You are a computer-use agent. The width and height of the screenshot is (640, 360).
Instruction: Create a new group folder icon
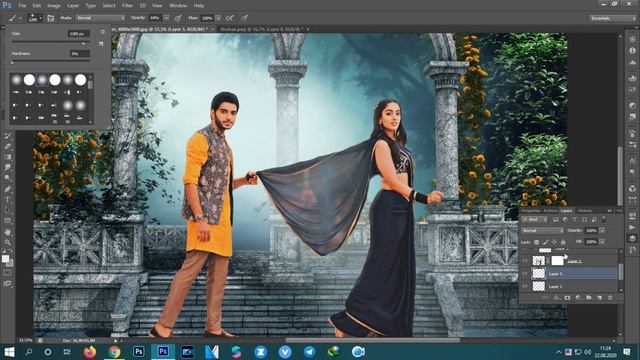(x=589, y=298)
